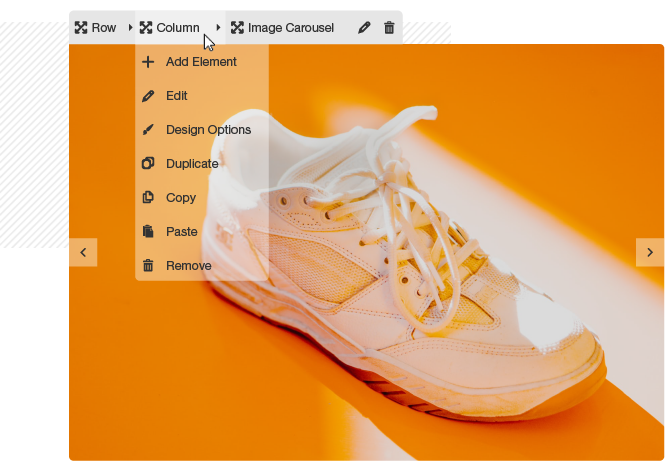This screenshot has width=671, height=471.
Task: Choose Duplicate from the Column menu
Action: pyautogui.click(x=202, y=164)
